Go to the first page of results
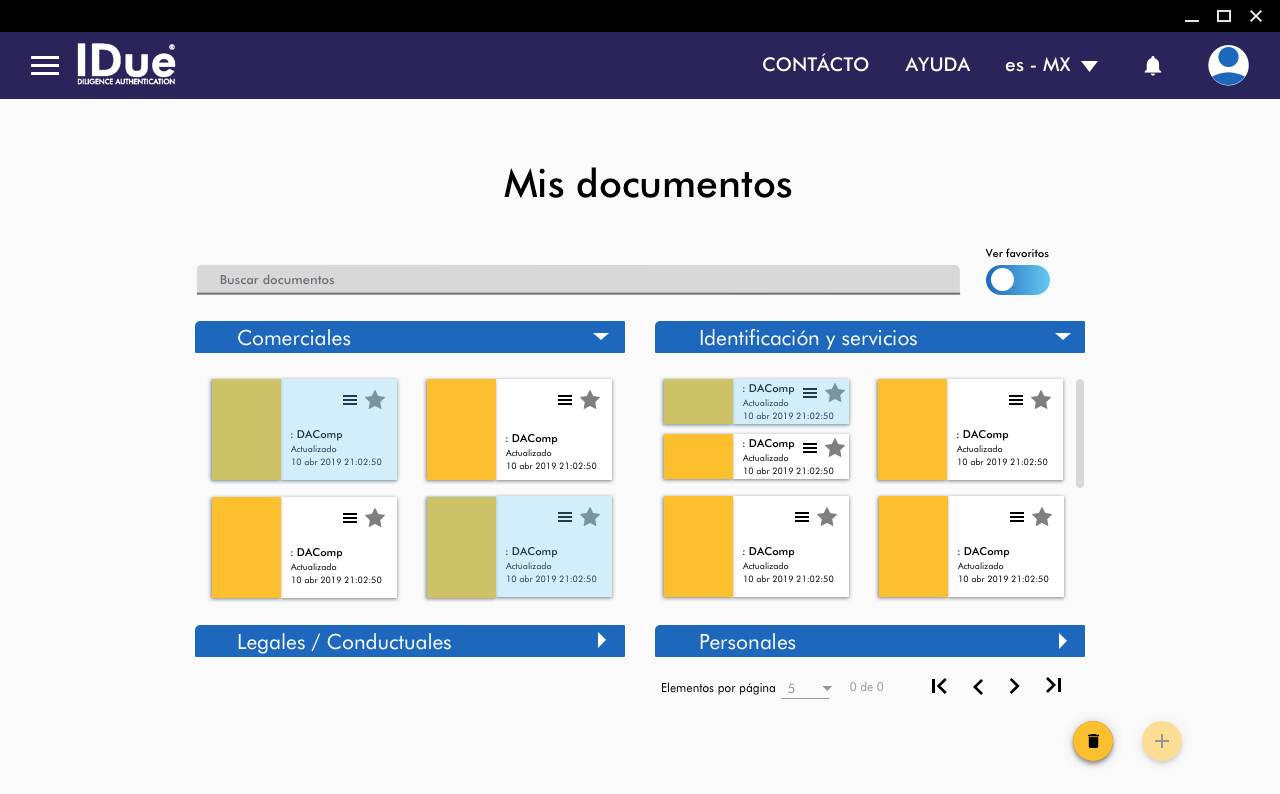The image size is (1280, 794). 939,685
